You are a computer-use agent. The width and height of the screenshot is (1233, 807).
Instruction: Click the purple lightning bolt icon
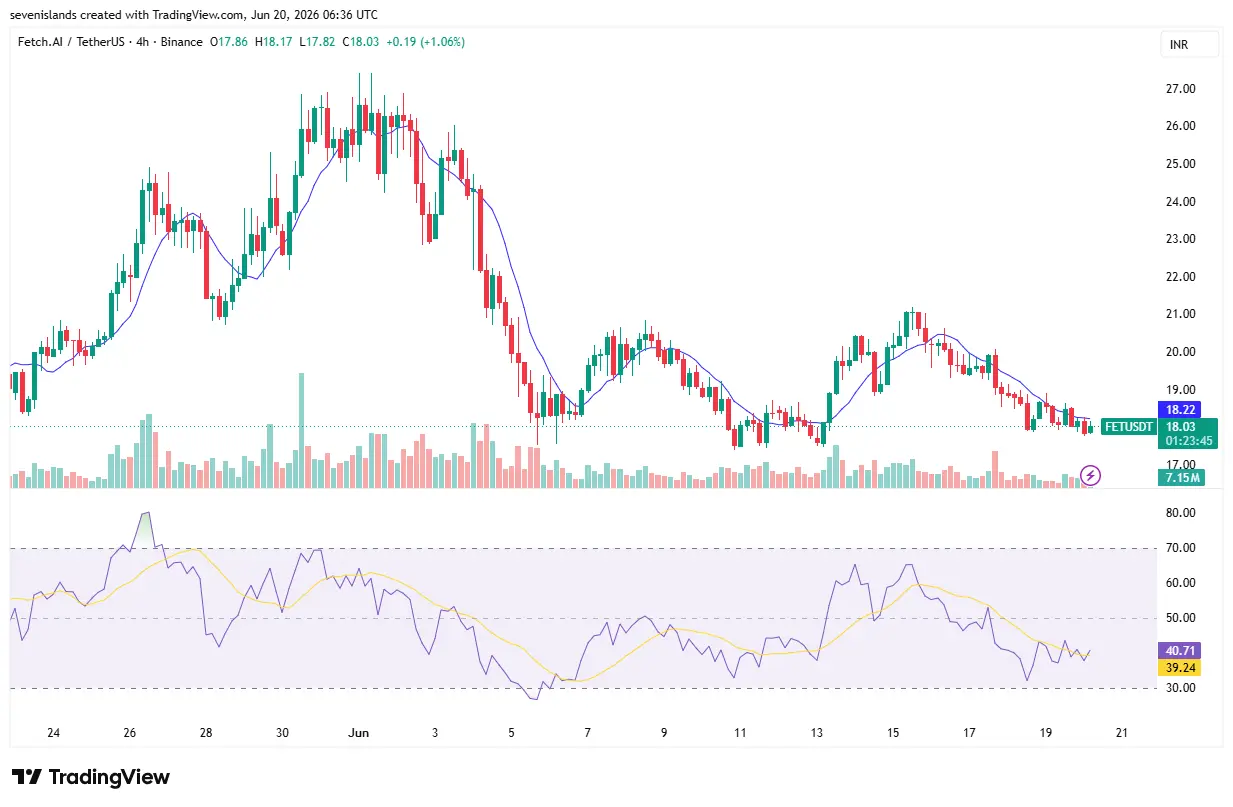1091,475
